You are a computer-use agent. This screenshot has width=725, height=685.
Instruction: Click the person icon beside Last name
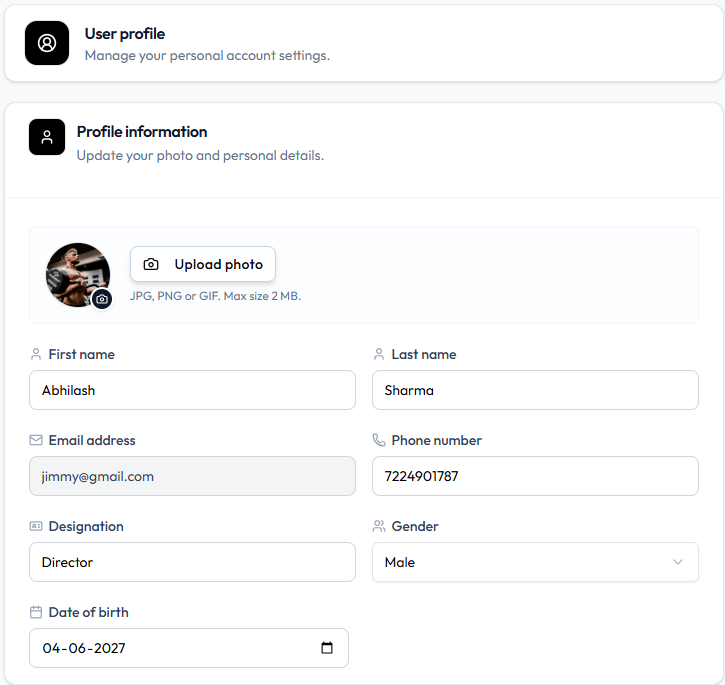point(379,354)
